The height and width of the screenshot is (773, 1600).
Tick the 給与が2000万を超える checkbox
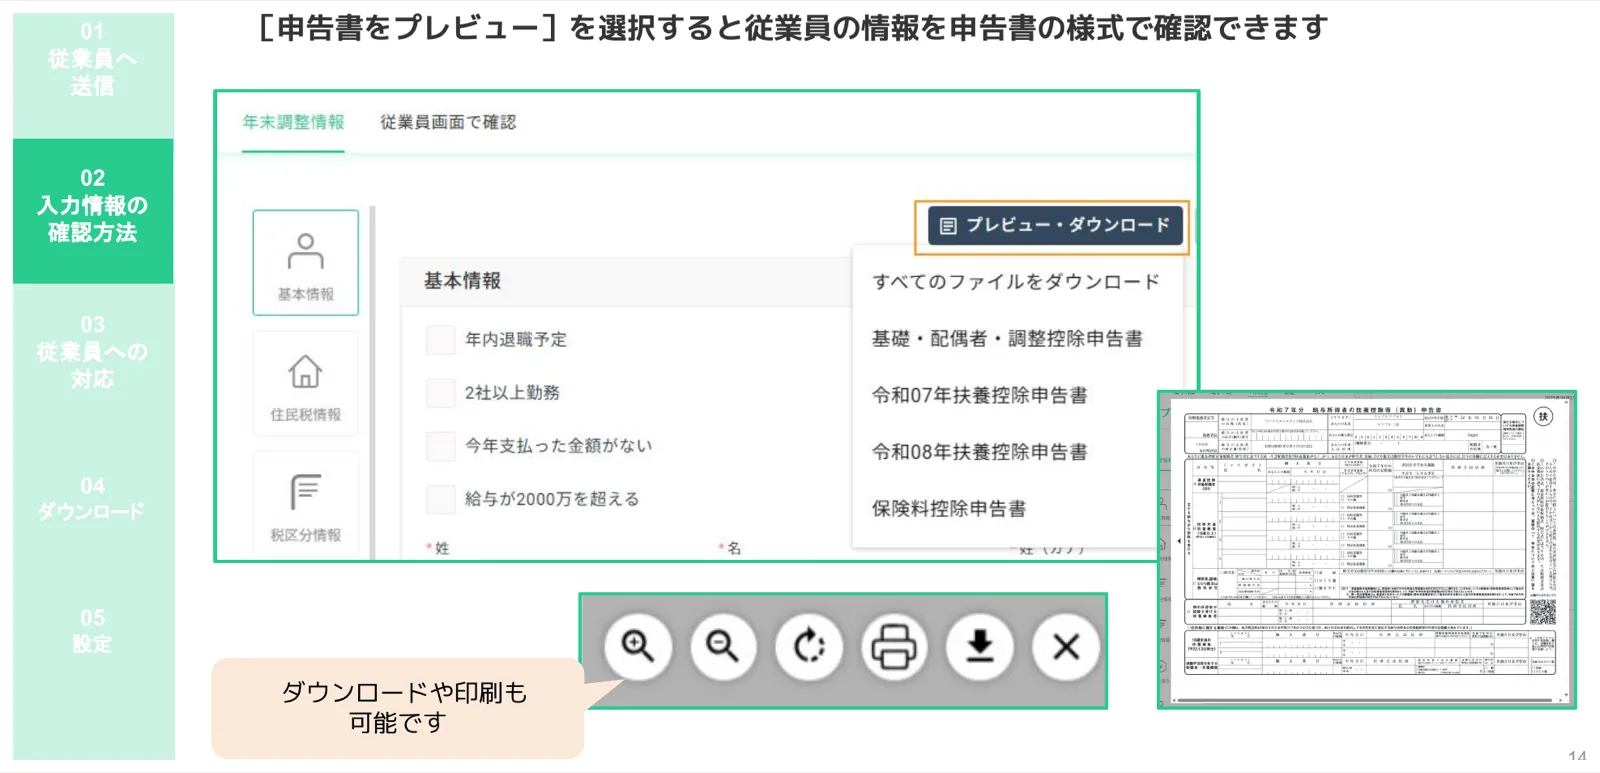tap(440, 499)
